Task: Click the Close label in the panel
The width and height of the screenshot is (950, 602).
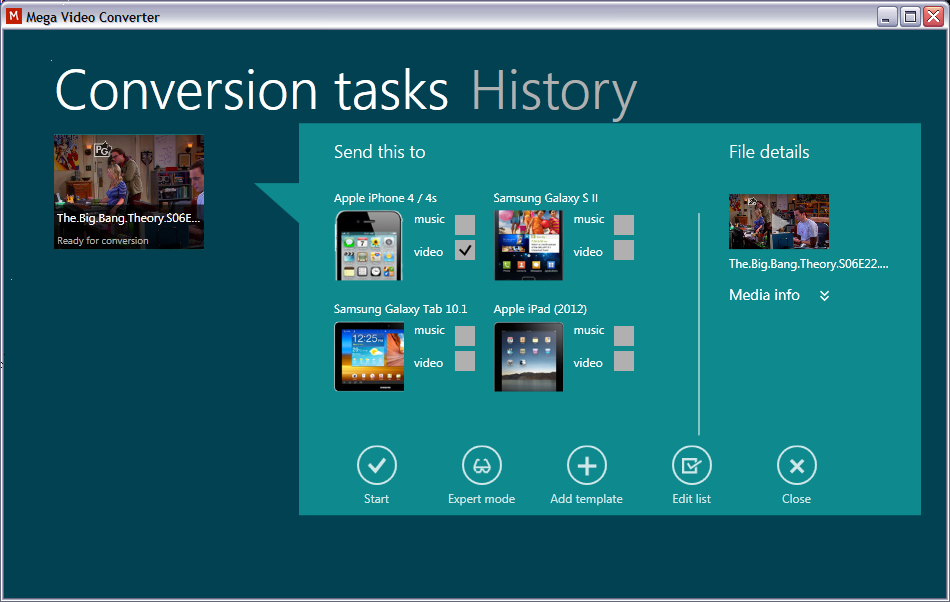Action: pyautogui.click(x=796, y=499)
